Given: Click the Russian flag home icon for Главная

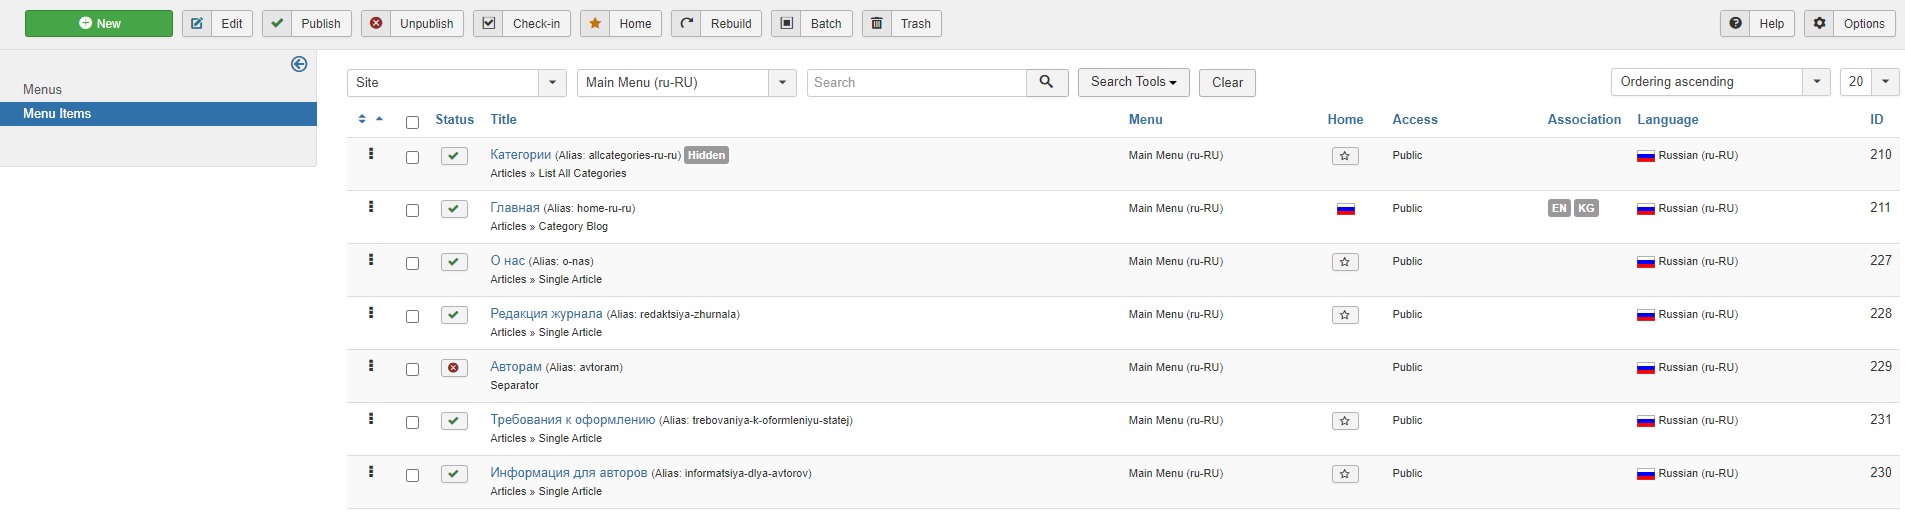Looking at the screenshot, I should 1345,209.
